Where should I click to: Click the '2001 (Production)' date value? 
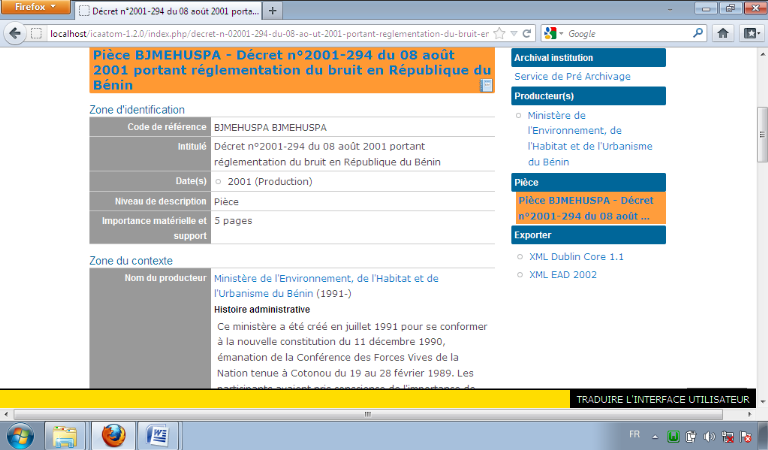coord(269,182)
